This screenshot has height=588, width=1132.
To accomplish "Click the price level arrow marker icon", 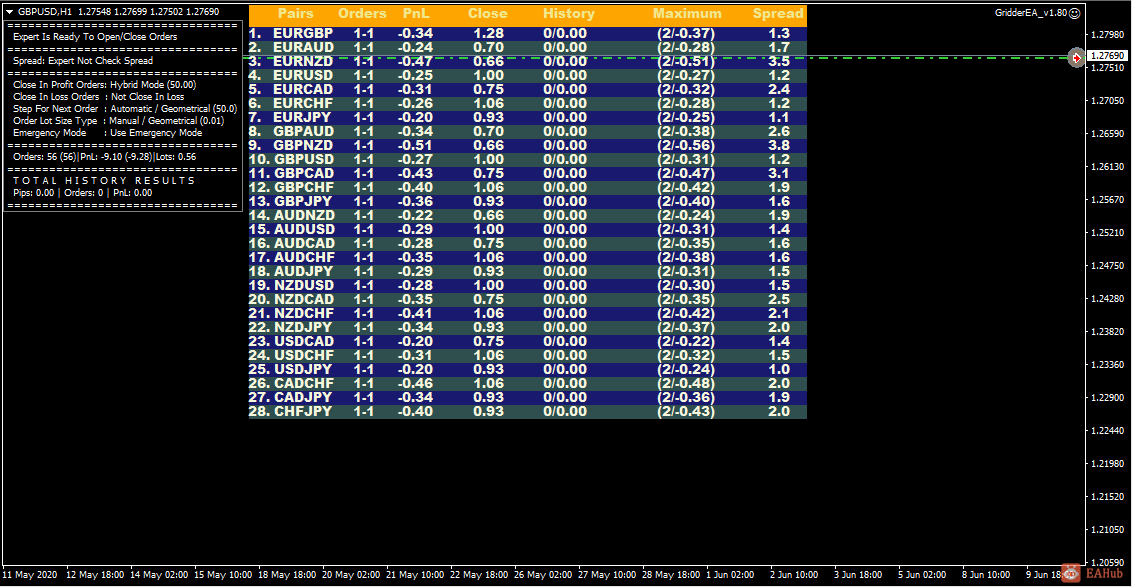I will (x=1076, y=58).
